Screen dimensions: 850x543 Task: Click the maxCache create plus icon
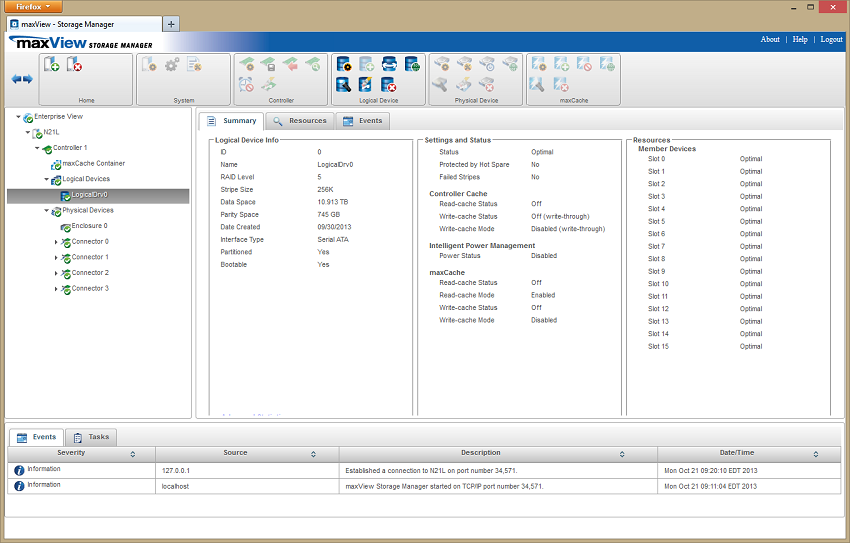[562, 64]
